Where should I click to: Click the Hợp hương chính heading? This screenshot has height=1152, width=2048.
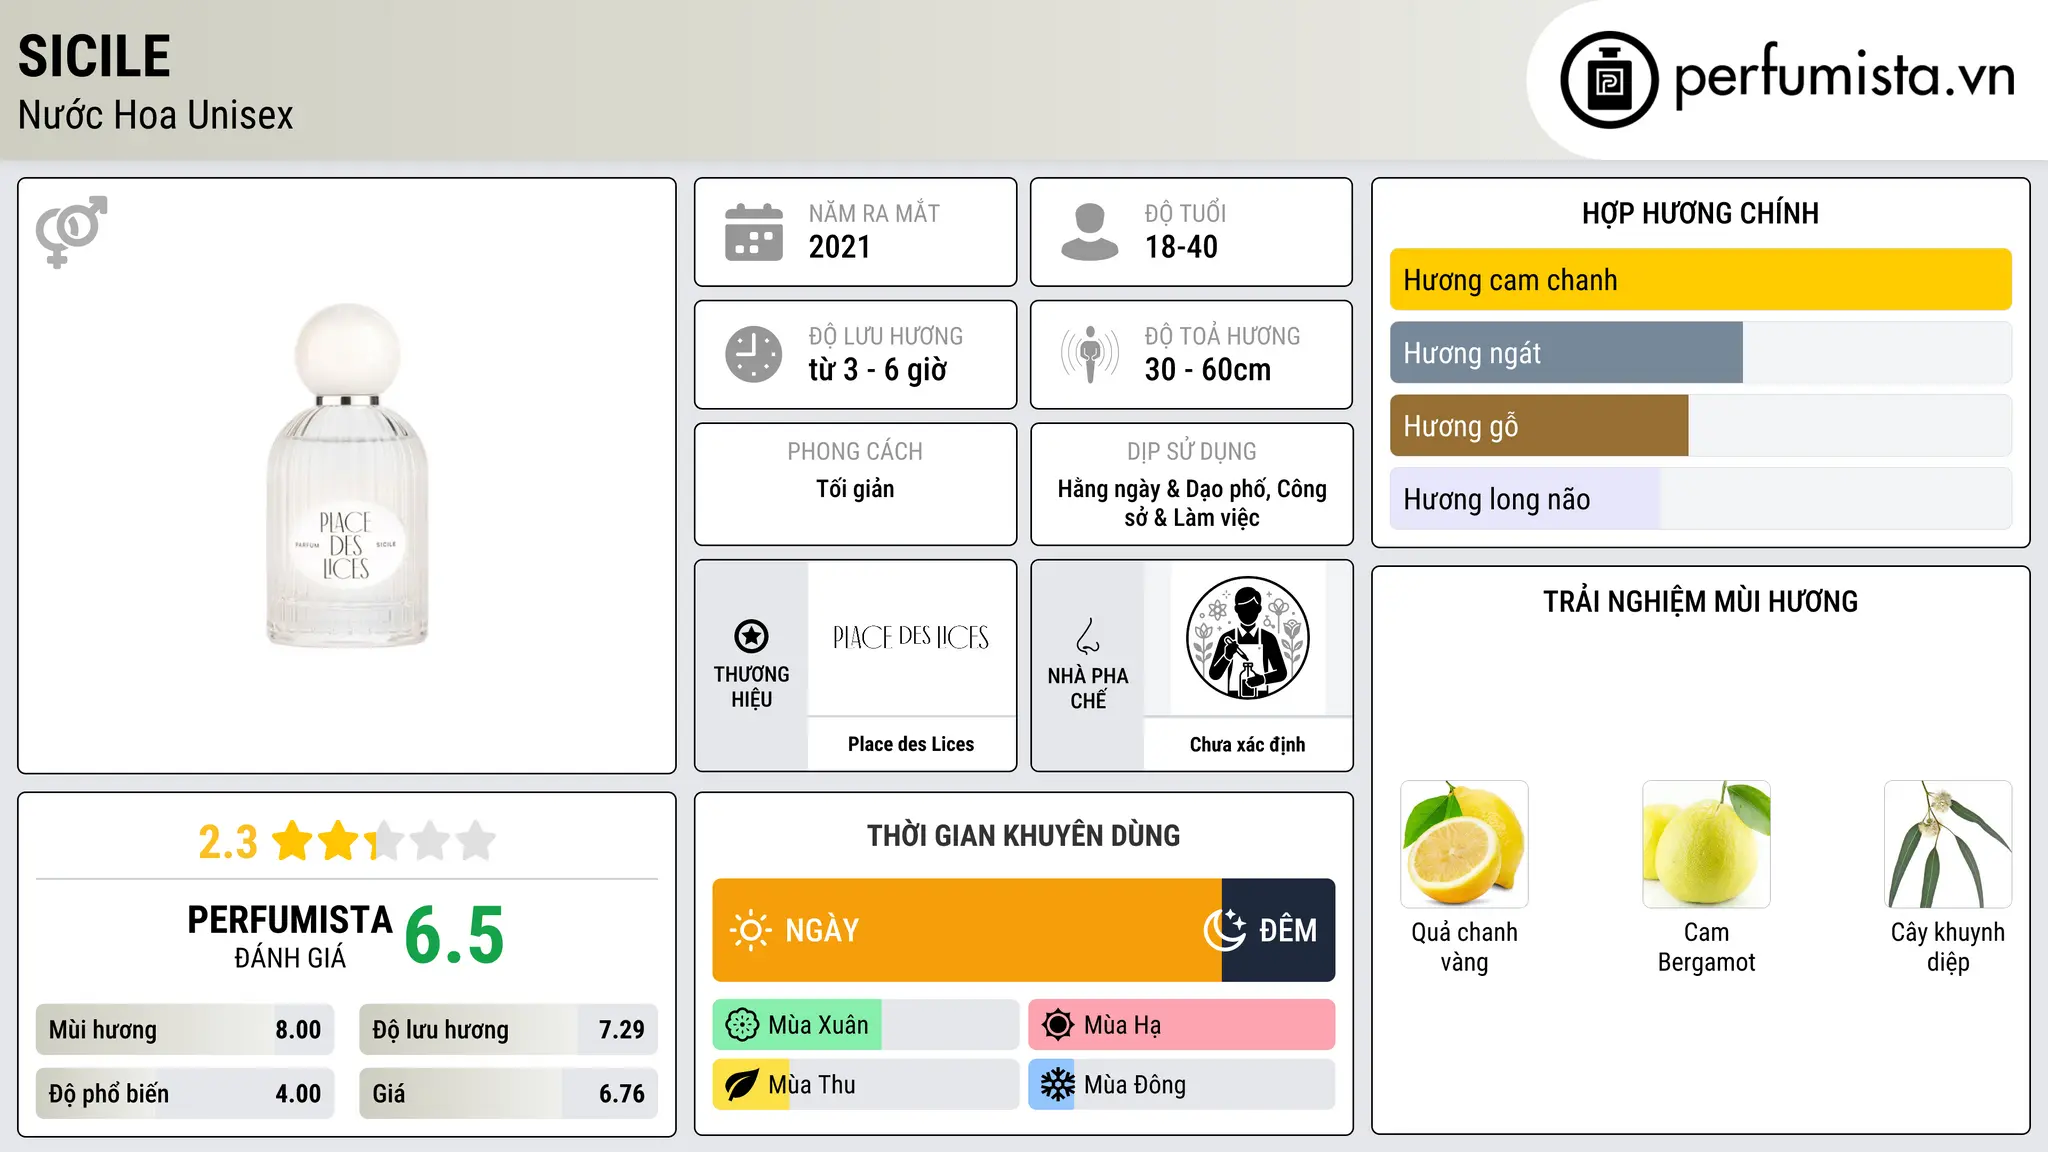coord(1700,213)
